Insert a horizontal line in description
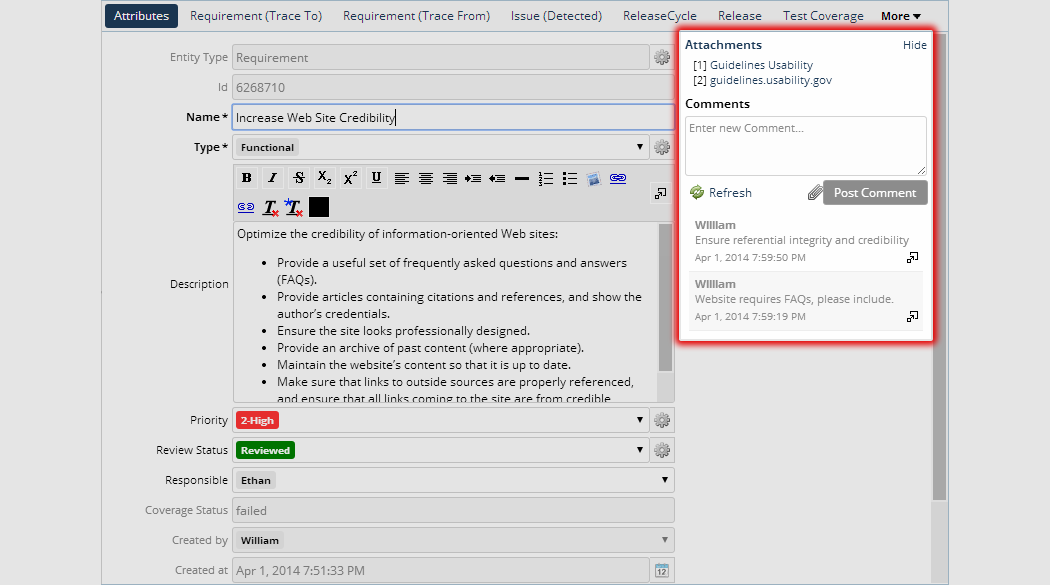Viewport: 1050px width, 585px height. click(521, 179)
